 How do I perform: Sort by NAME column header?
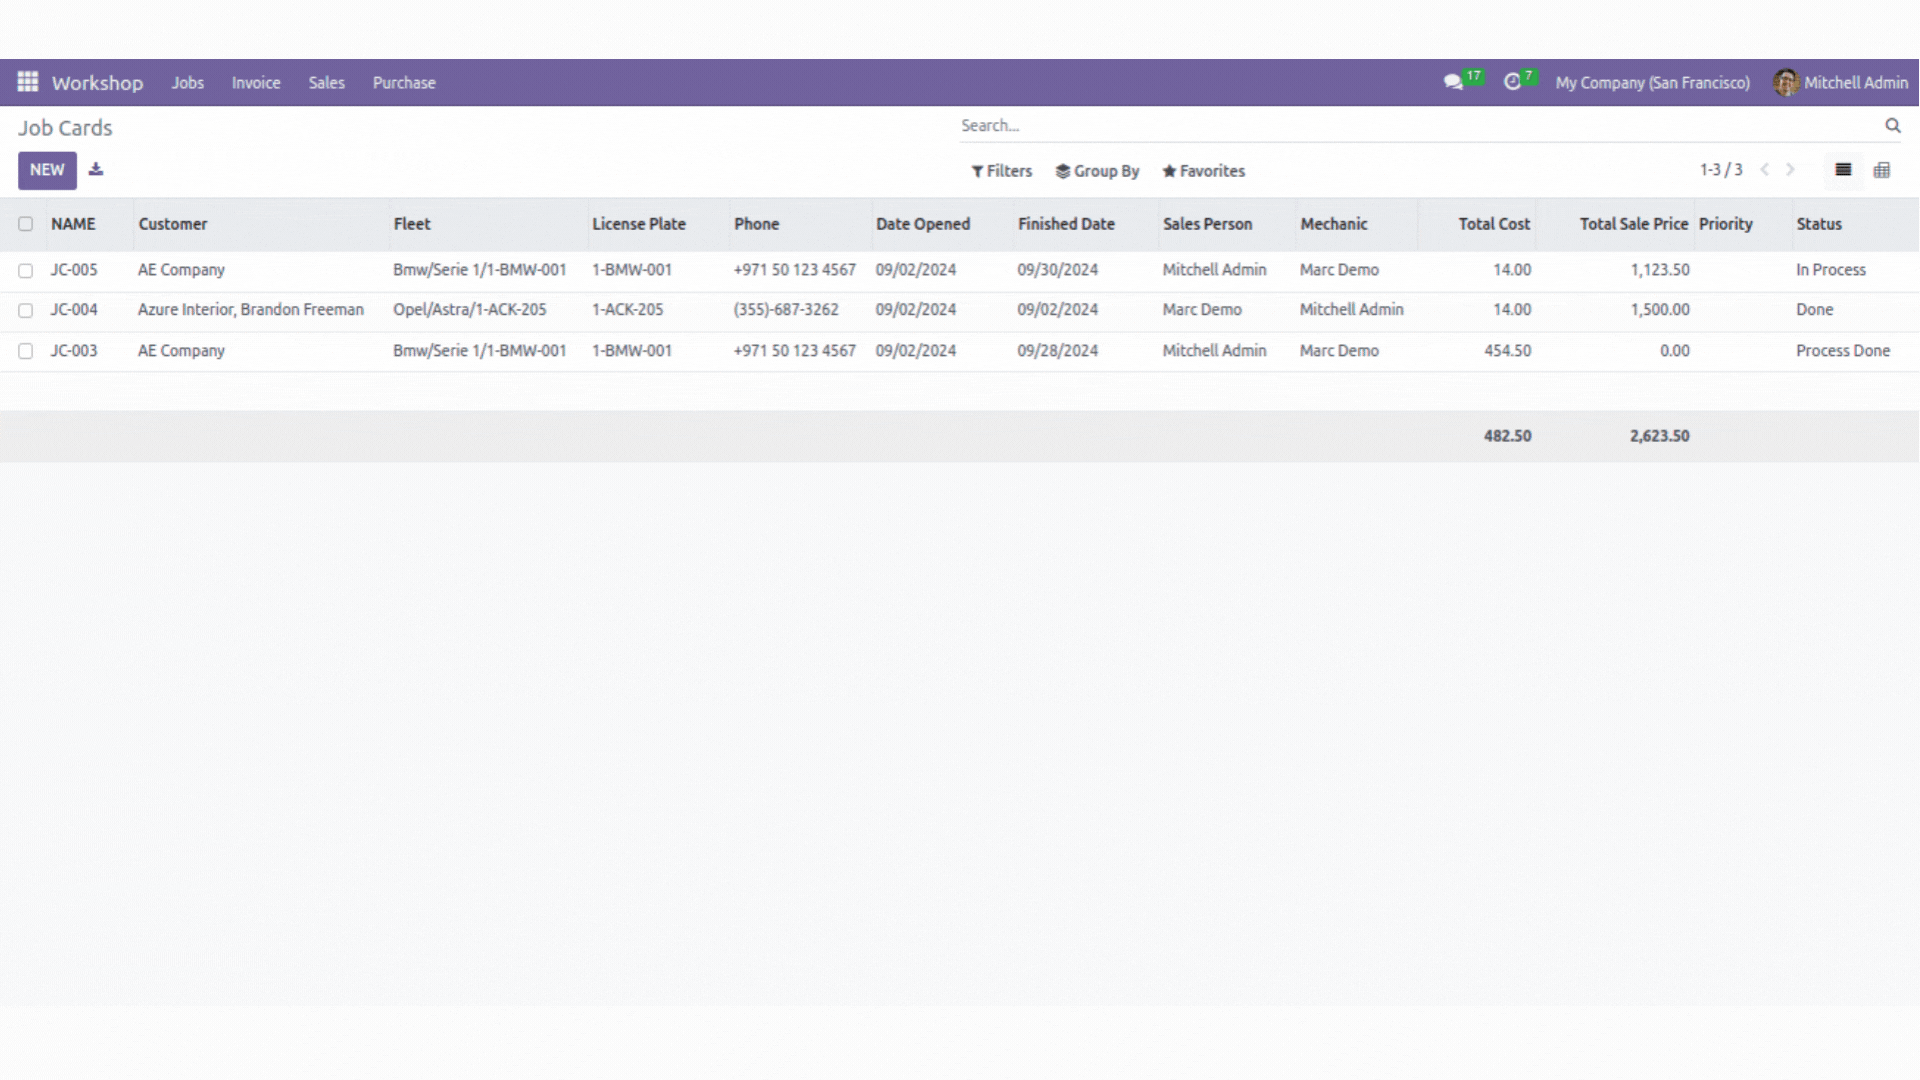pos(73,224)
